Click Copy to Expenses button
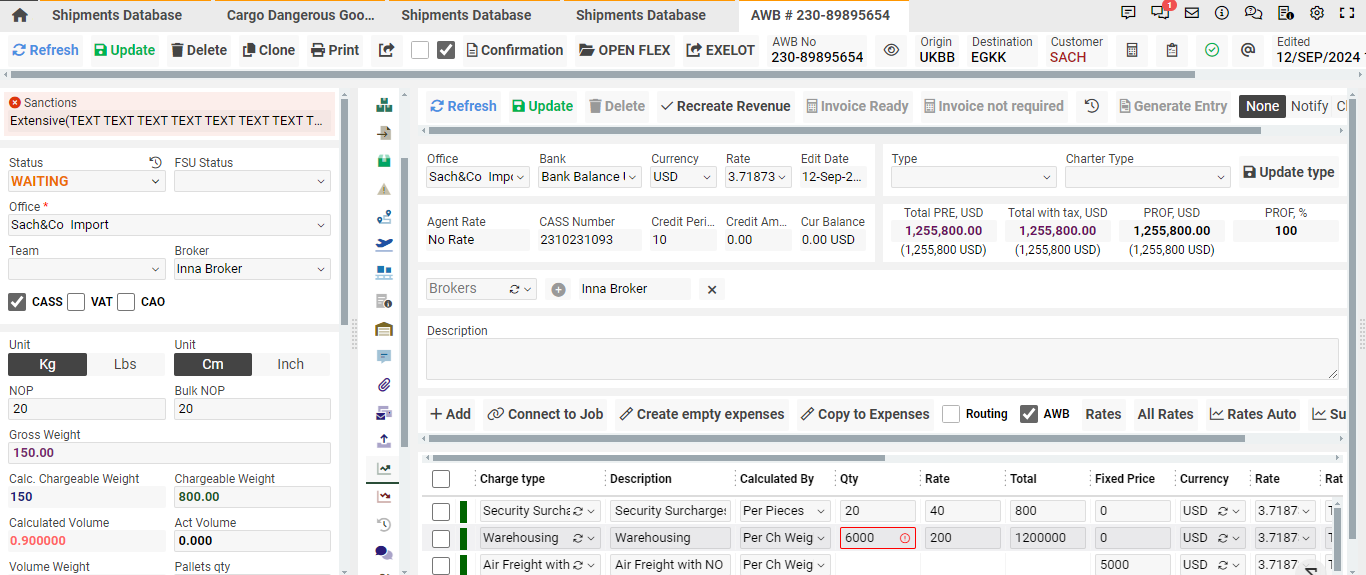 [864, 414]
